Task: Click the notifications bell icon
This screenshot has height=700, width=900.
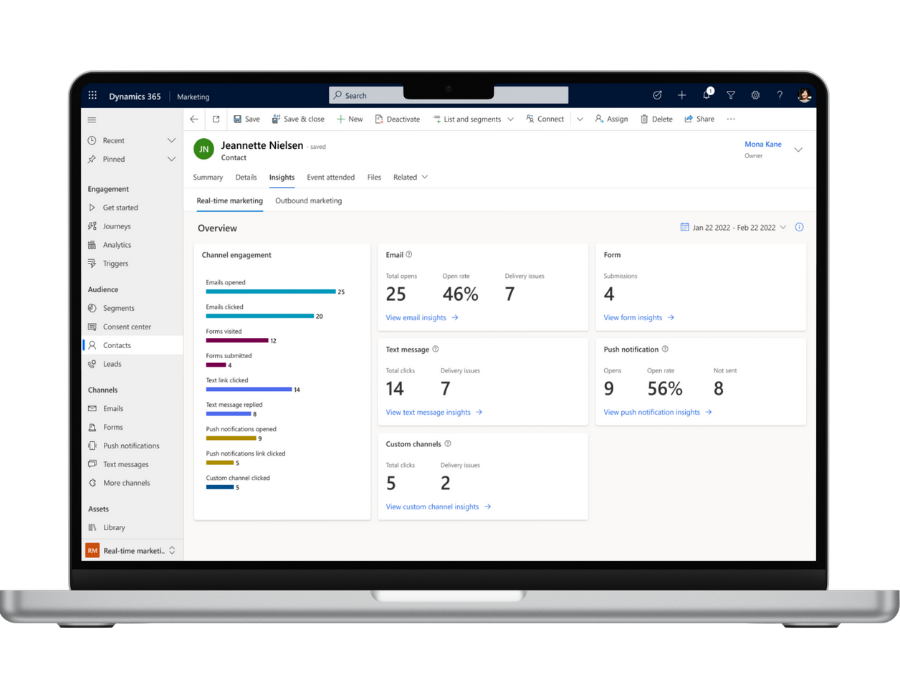Action: point(706,96)
